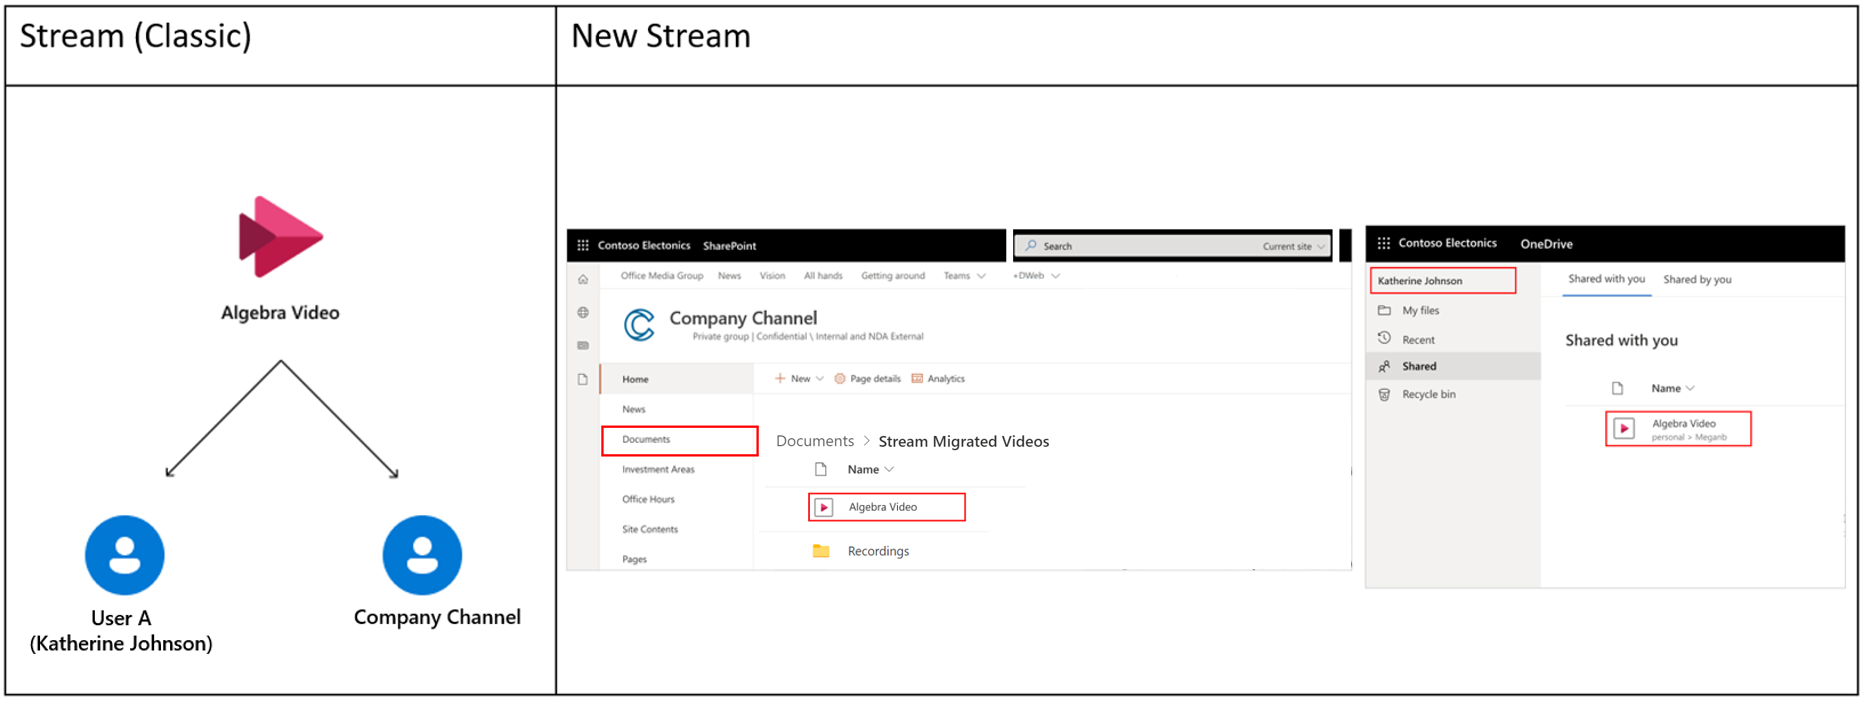The height and width of the screenshot is (701, 1863).
Task: Open All hands in top navigation
Action: click(823, 276)
